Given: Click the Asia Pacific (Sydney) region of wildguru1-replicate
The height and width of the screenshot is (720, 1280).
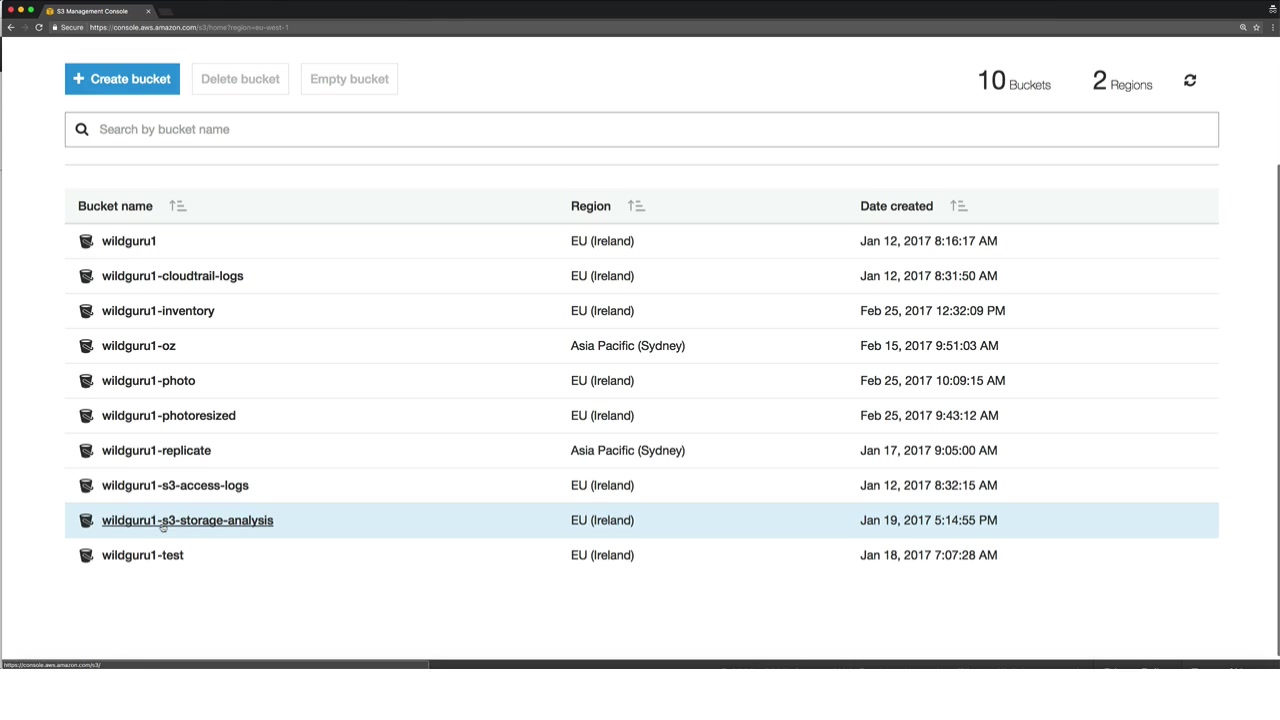Looking at the screenshot, I should [x=628, y=451].
